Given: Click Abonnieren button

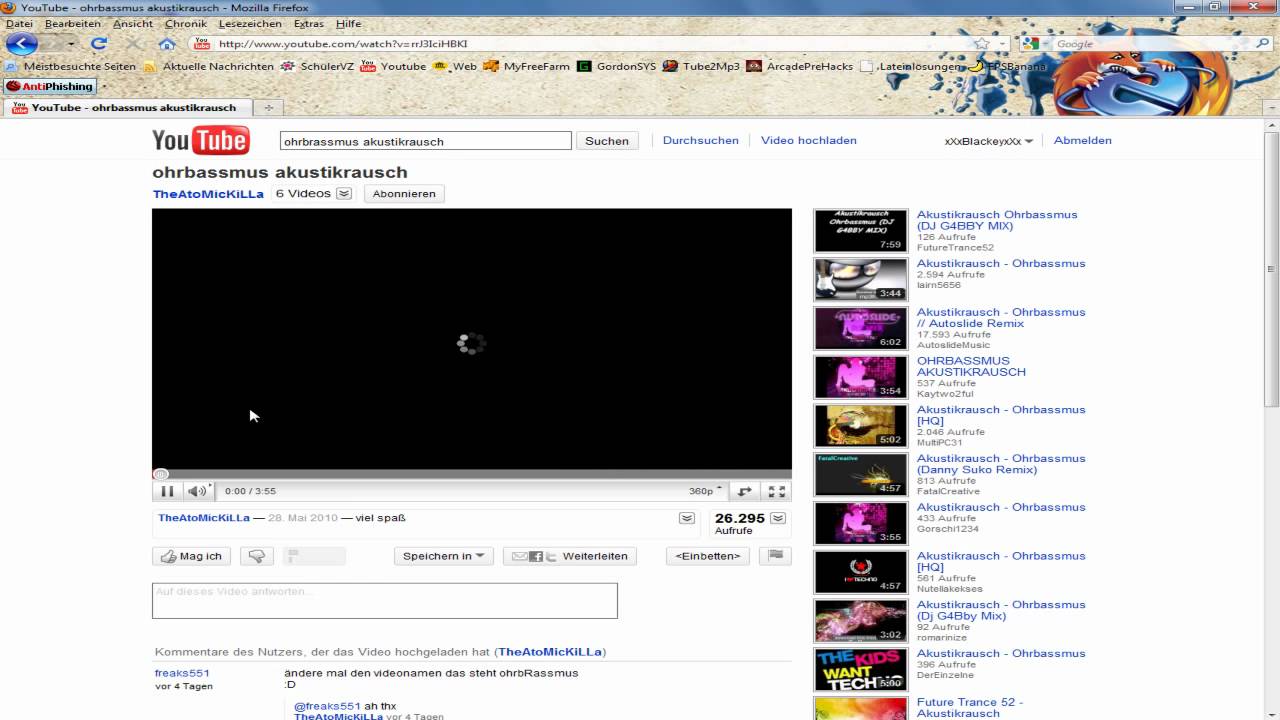Looking at the screenshot, I should [404, 194].
